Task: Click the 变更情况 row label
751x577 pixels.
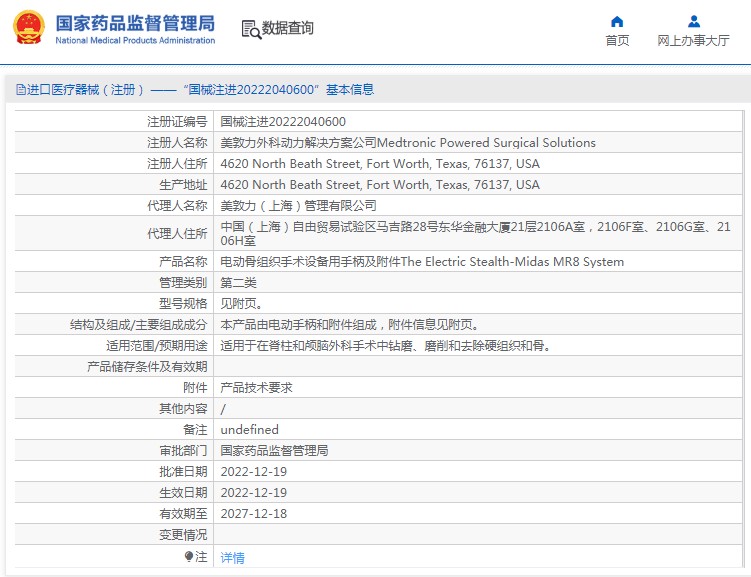Action: pos(183,535)
